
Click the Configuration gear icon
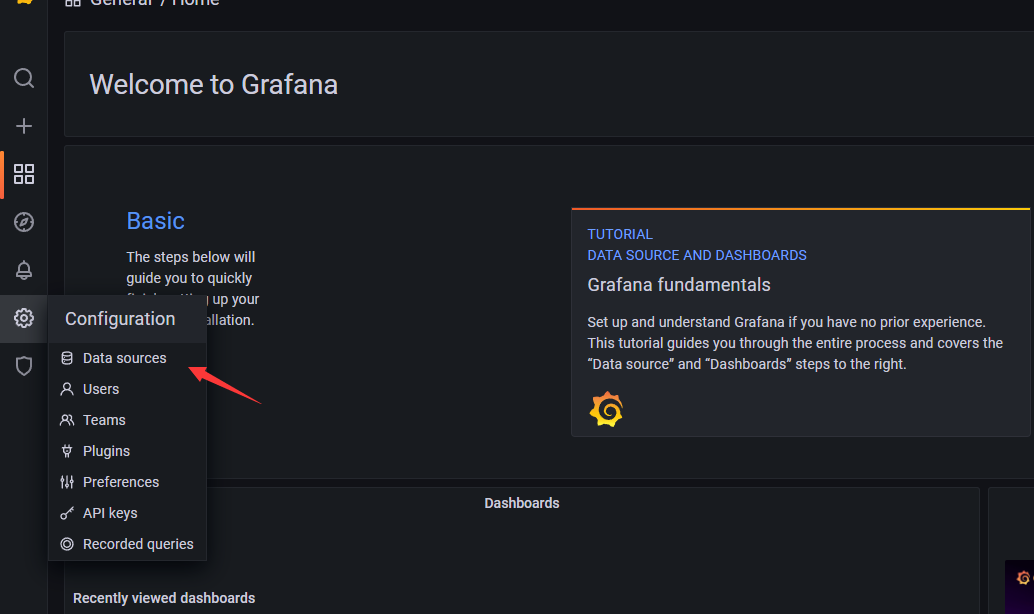(24, 318)
